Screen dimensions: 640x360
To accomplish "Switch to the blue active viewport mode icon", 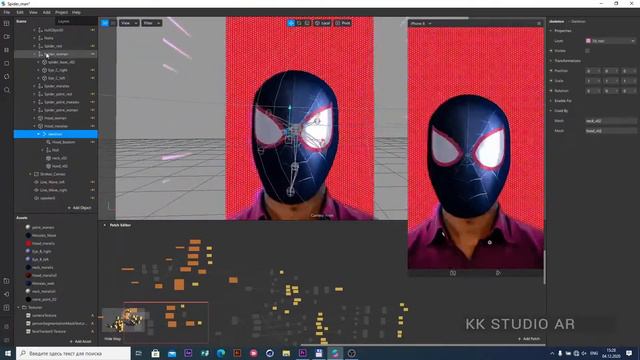I will (105, 23).
